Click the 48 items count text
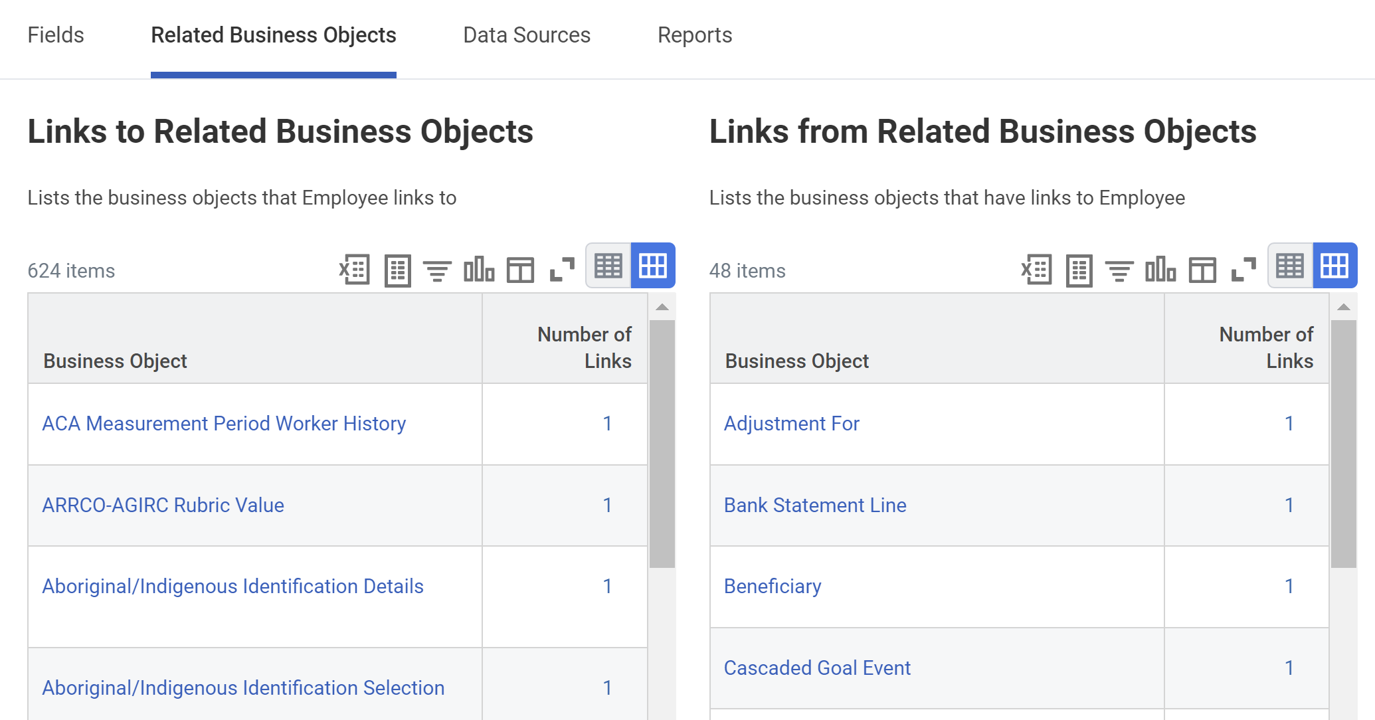The width and height of the screenshot is (1375, 720). 747,271
